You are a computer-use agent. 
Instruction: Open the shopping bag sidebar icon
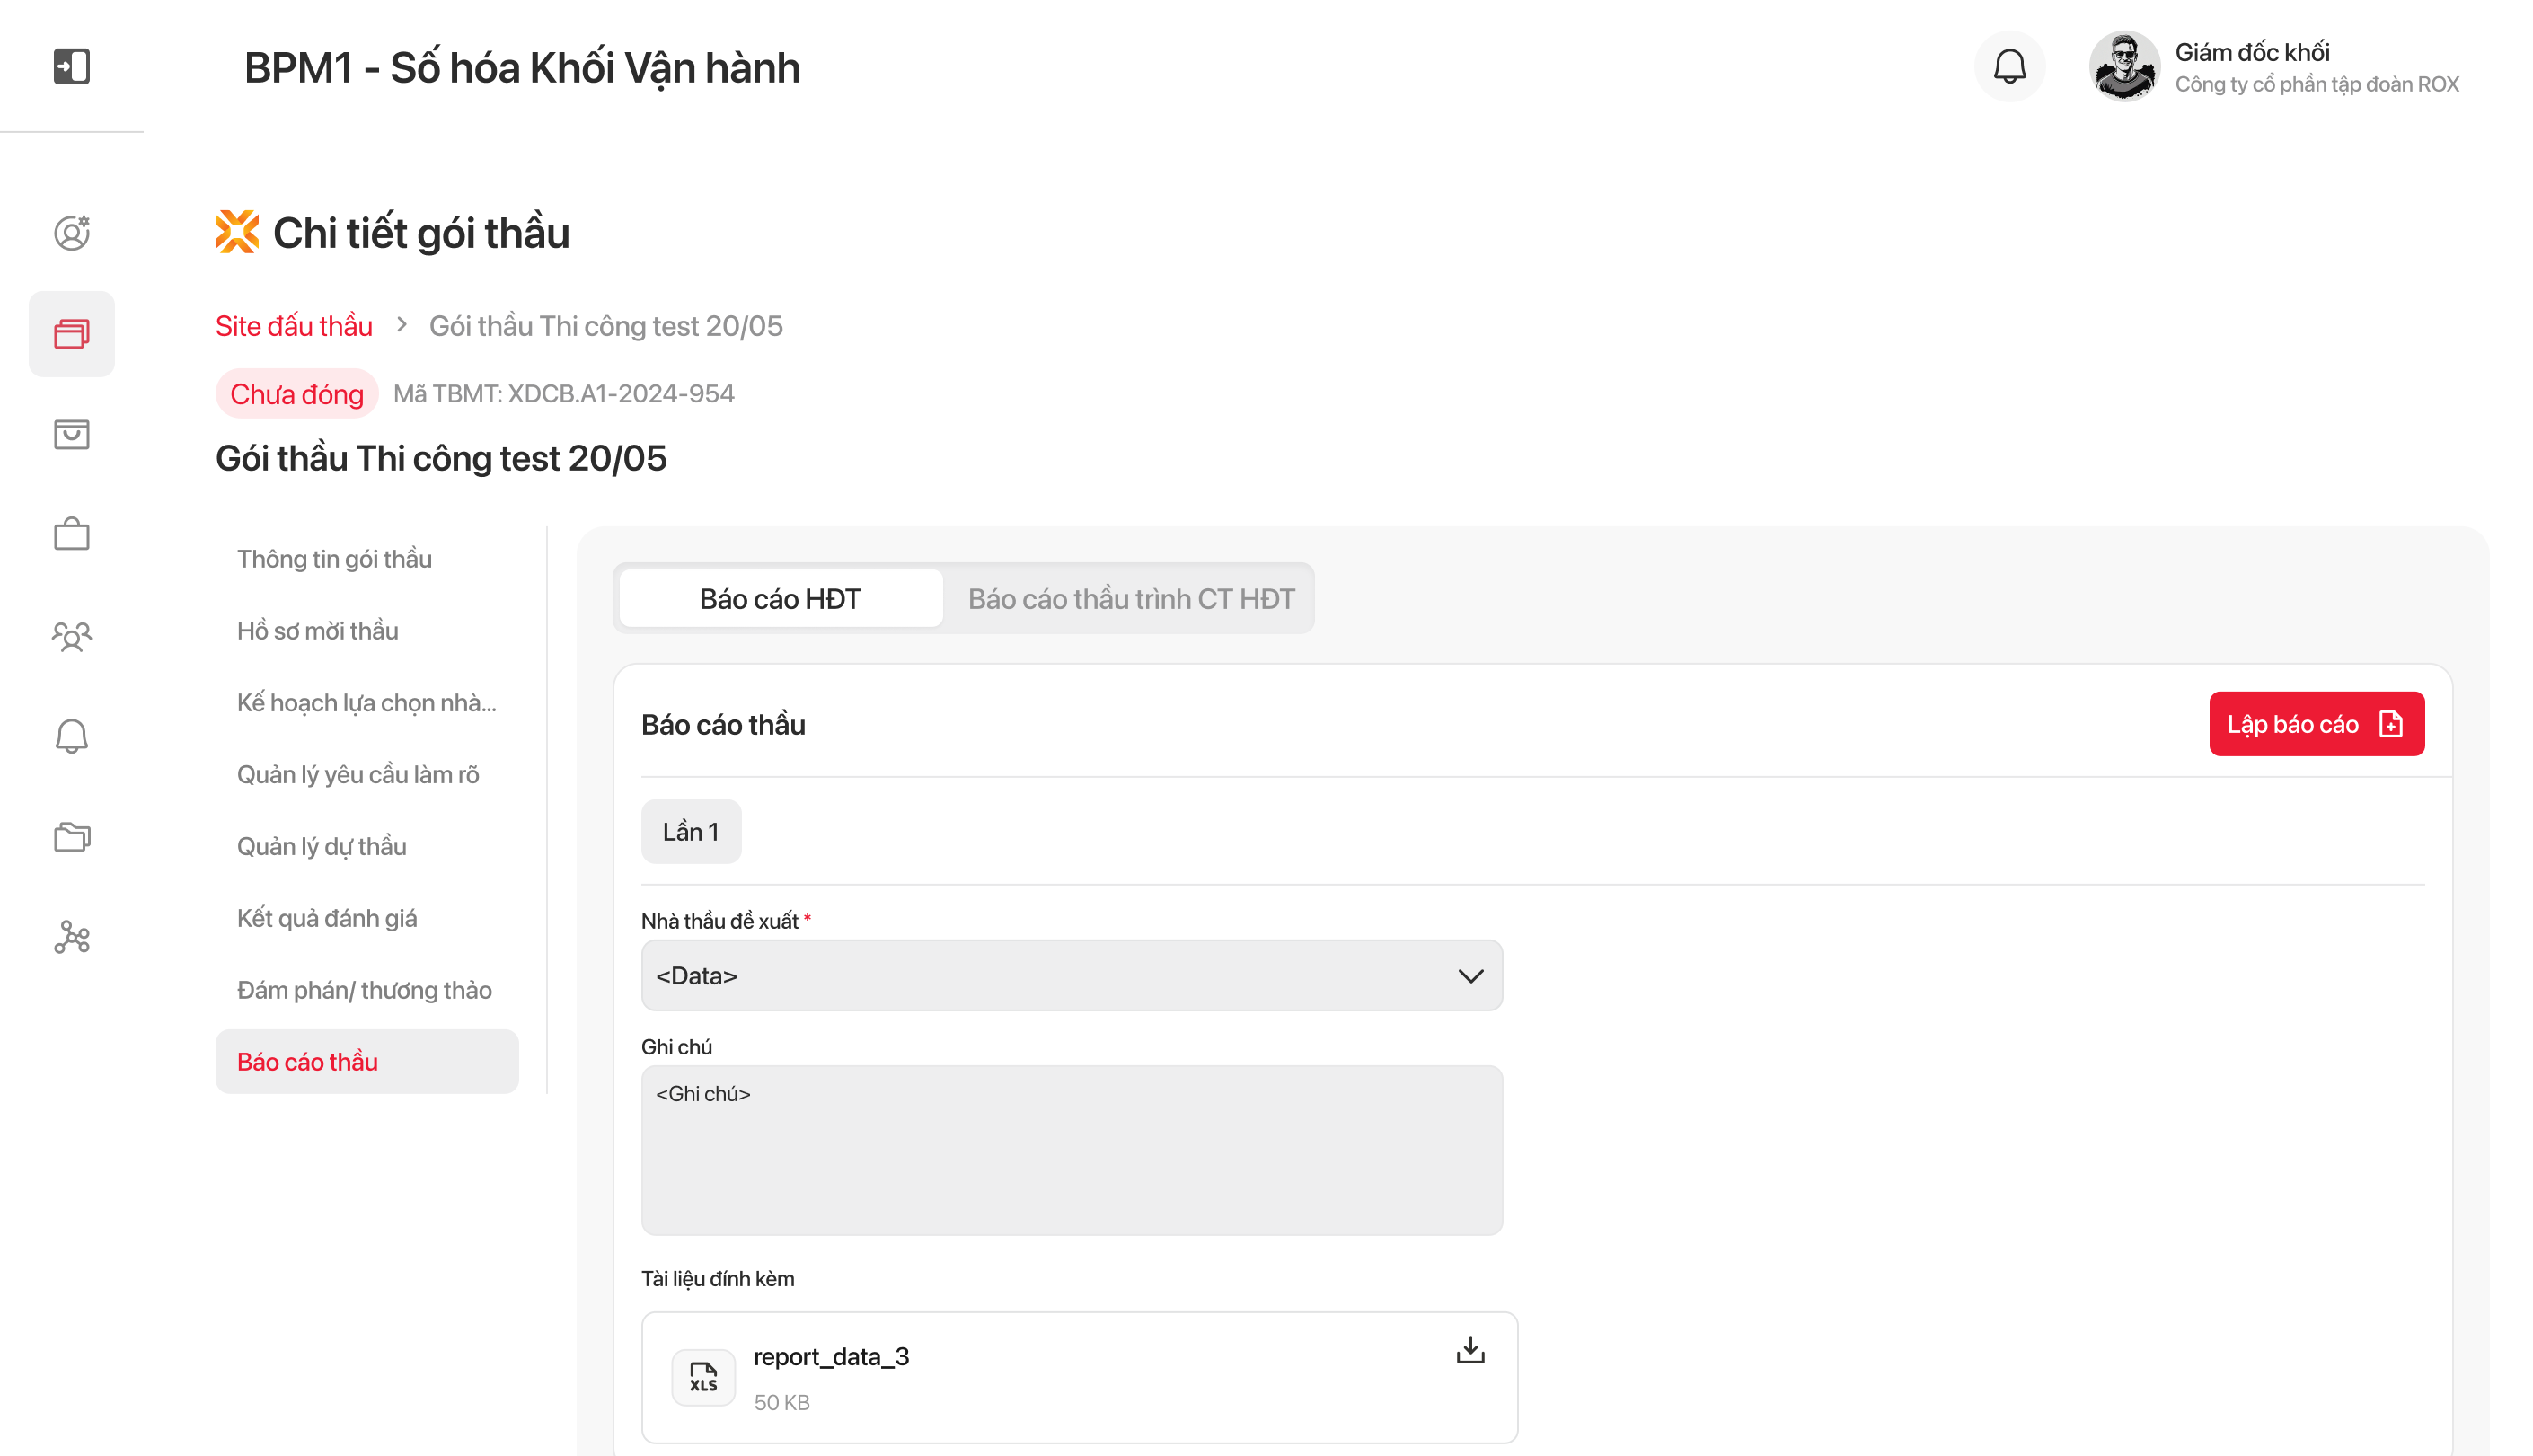coord(71,434)
